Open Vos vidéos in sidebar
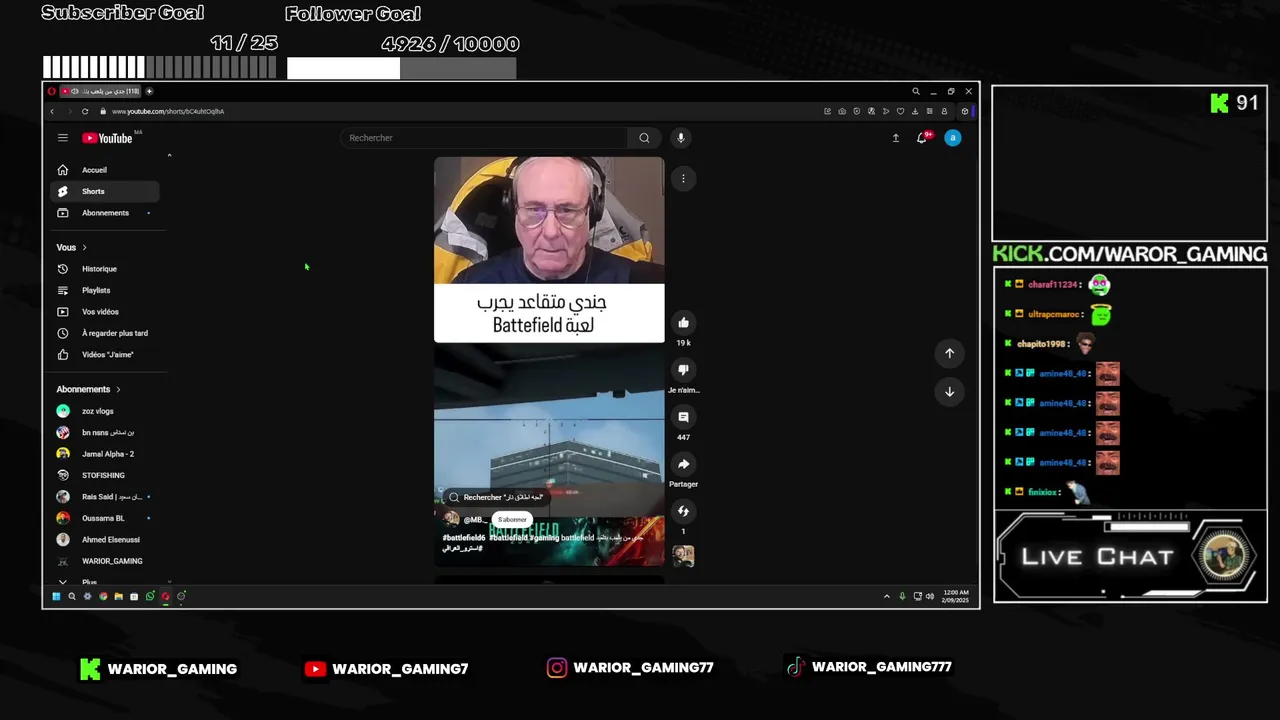Screen dimensions: 1280x720 pos(105,312)
